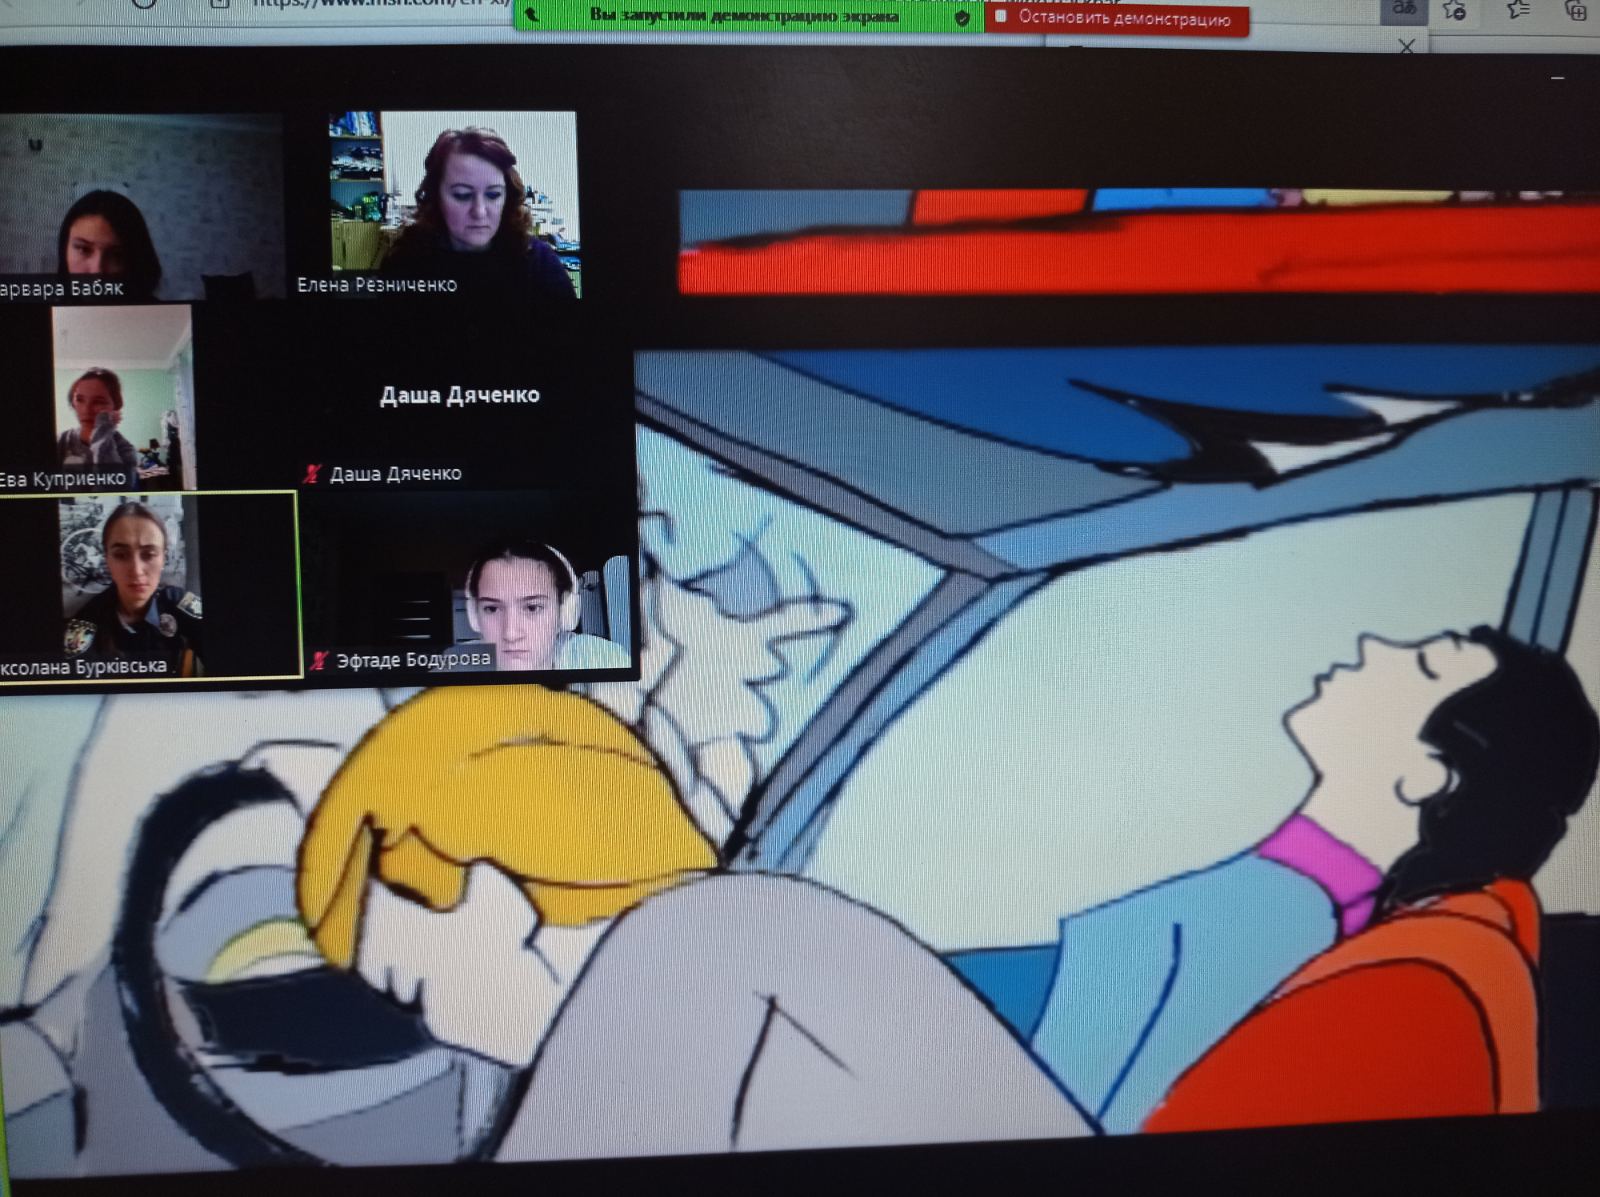The width and height of the screenshot is (1600, 1197).
Task: Click the Остановить демонстрацию stop button
Action: click(x=1118, y=18)
